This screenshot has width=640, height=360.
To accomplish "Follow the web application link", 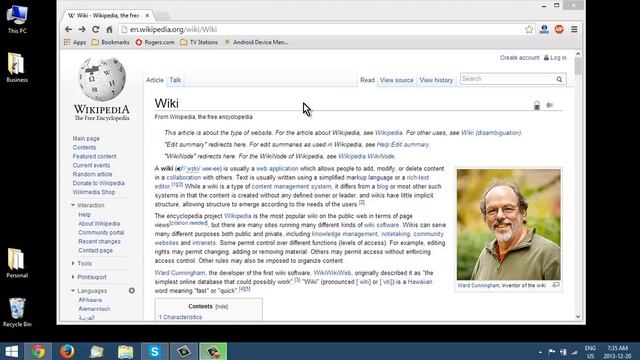I will tap(277, 169).
